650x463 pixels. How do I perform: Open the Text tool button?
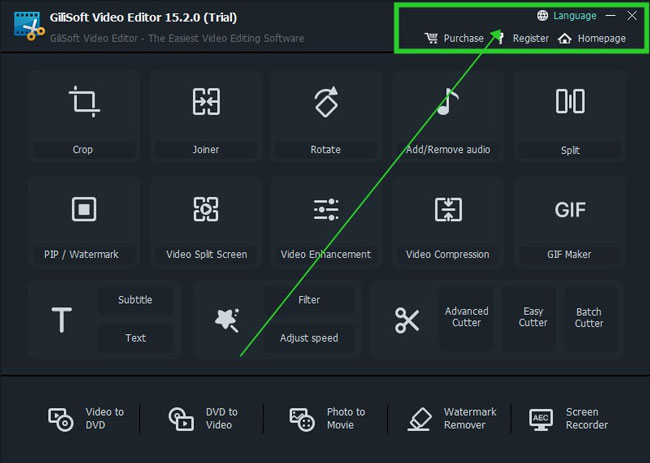tap(135, 338)
